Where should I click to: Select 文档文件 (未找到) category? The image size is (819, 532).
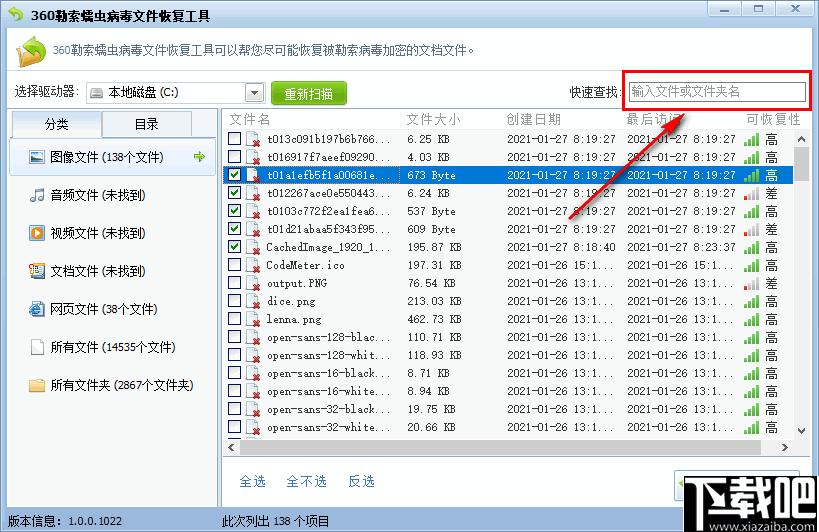pos(113,271)
